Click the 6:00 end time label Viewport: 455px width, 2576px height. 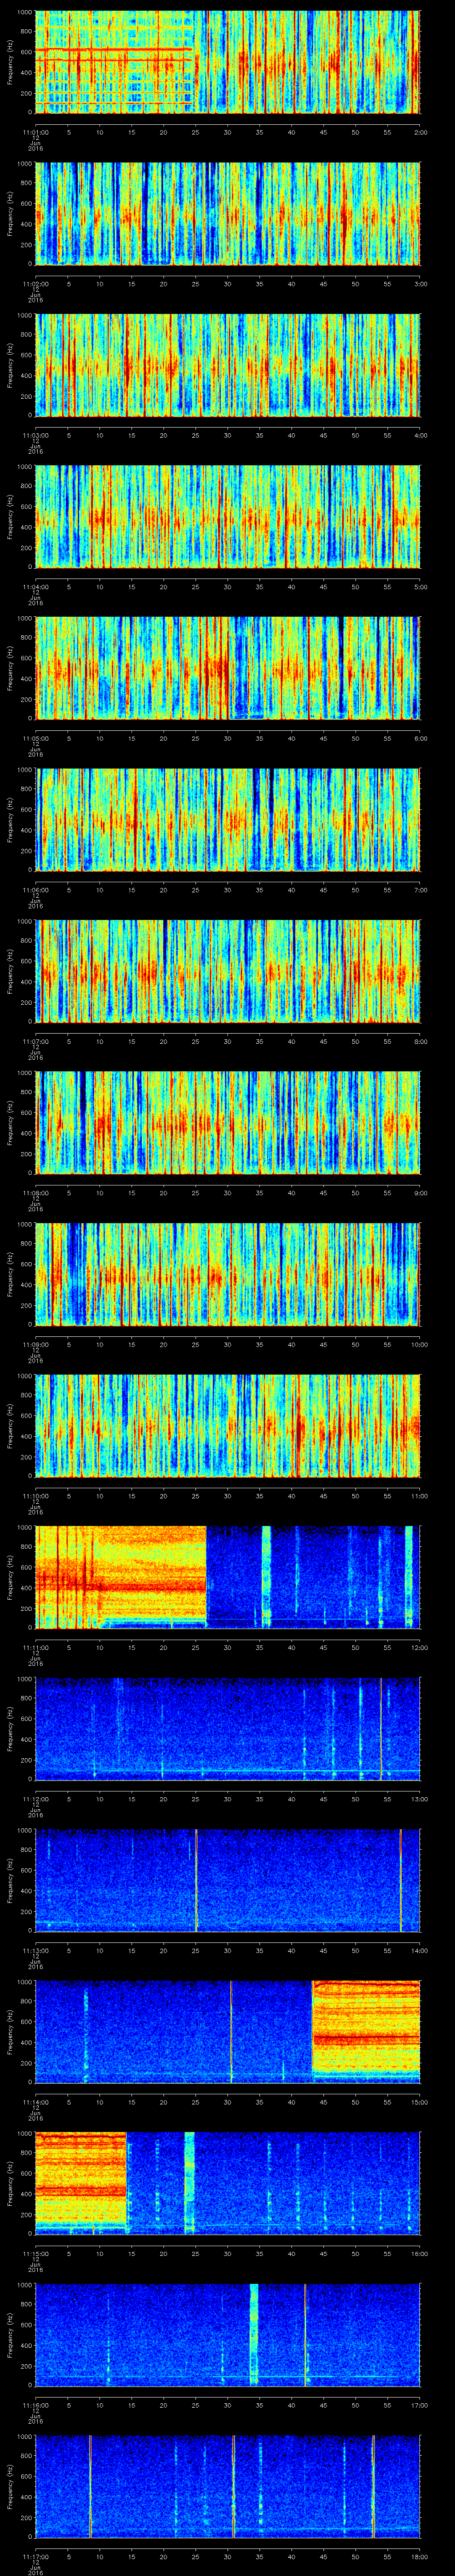coord(420,738)
